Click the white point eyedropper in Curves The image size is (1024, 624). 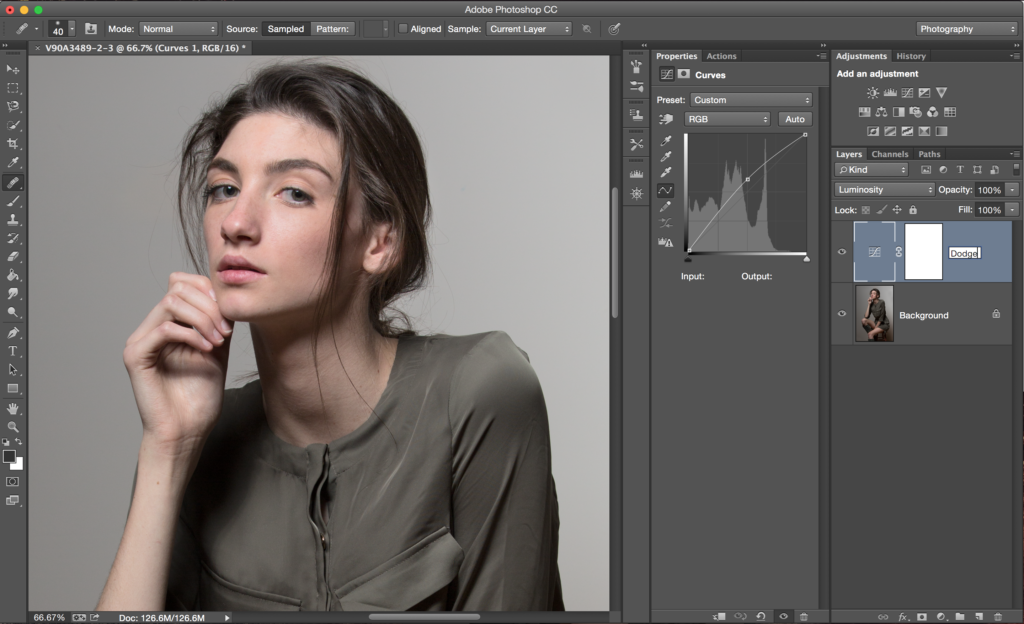click(665, 173)
